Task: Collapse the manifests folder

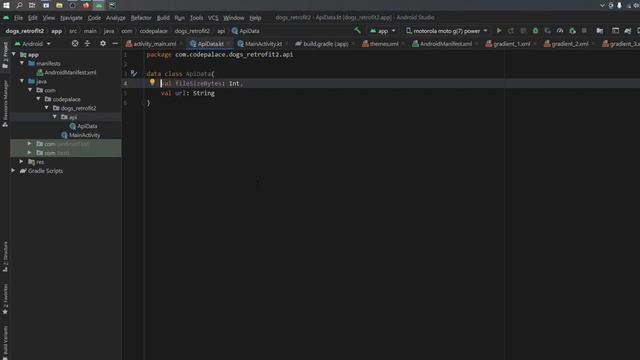Action: [x=22, y=63]
